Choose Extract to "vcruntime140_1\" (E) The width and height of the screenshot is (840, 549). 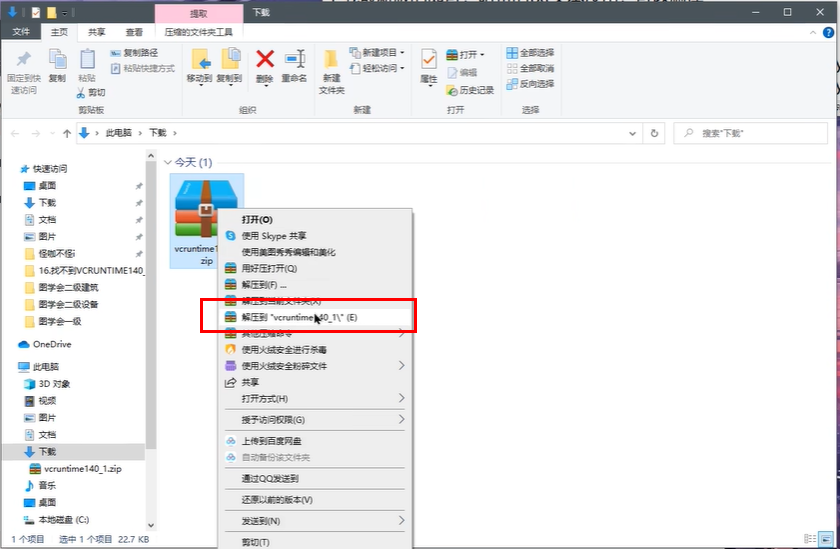[314, 317]
